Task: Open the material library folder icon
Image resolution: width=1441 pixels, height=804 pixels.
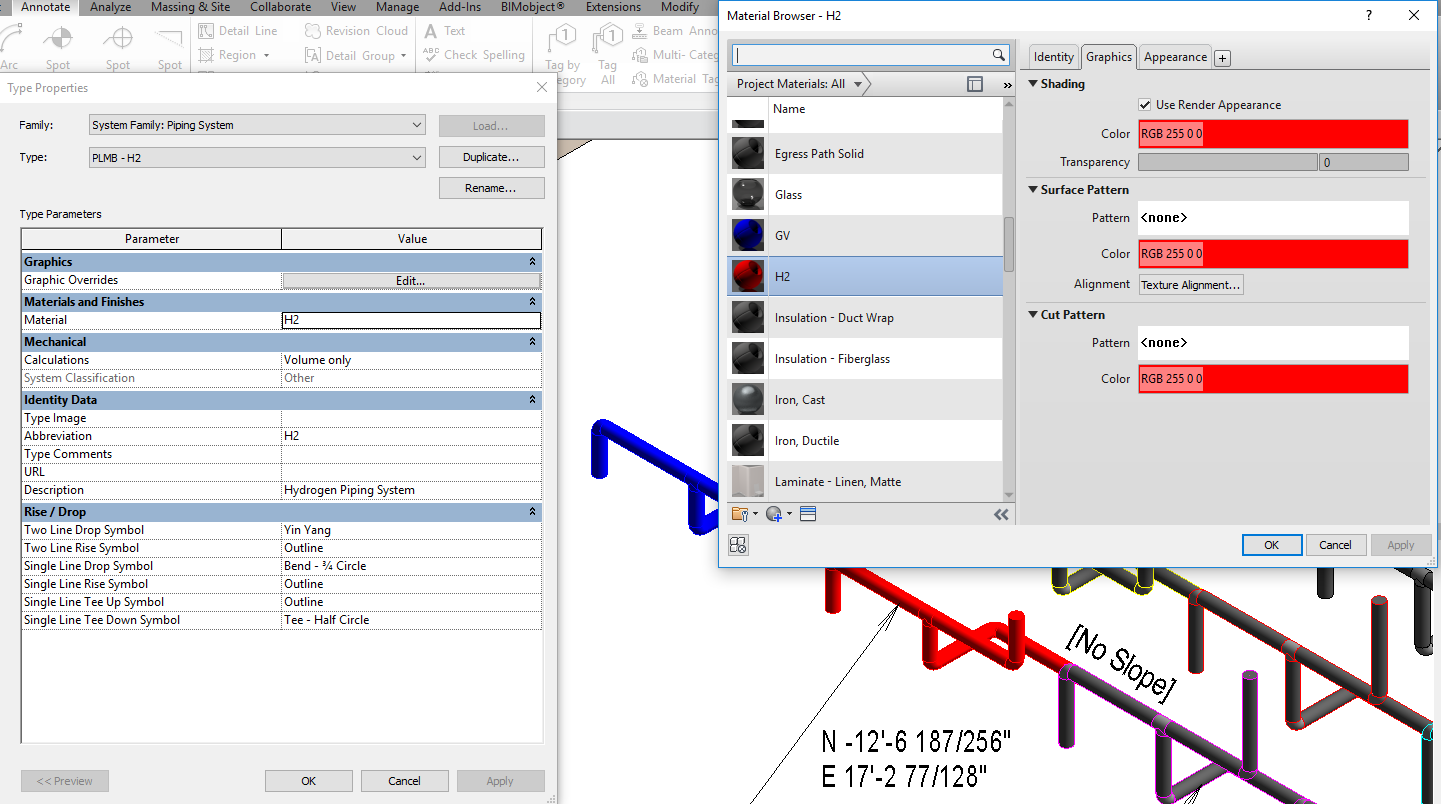Action: click(741, 513)
